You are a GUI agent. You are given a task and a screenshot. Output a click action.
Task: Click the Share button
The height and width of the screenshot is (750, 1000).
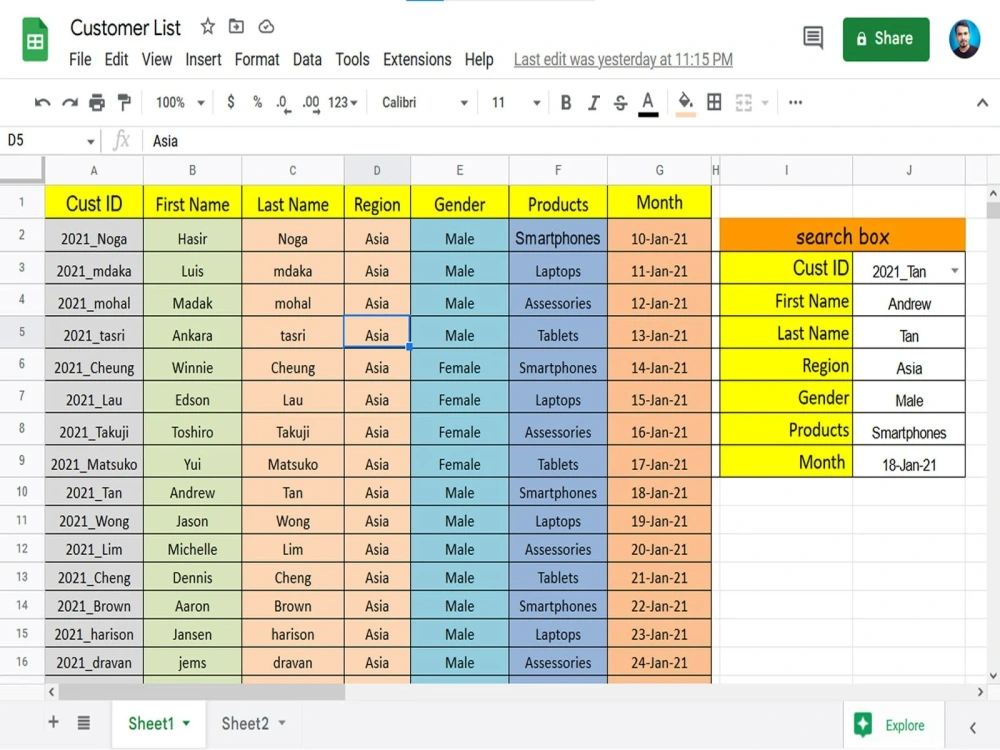[886, 39]
